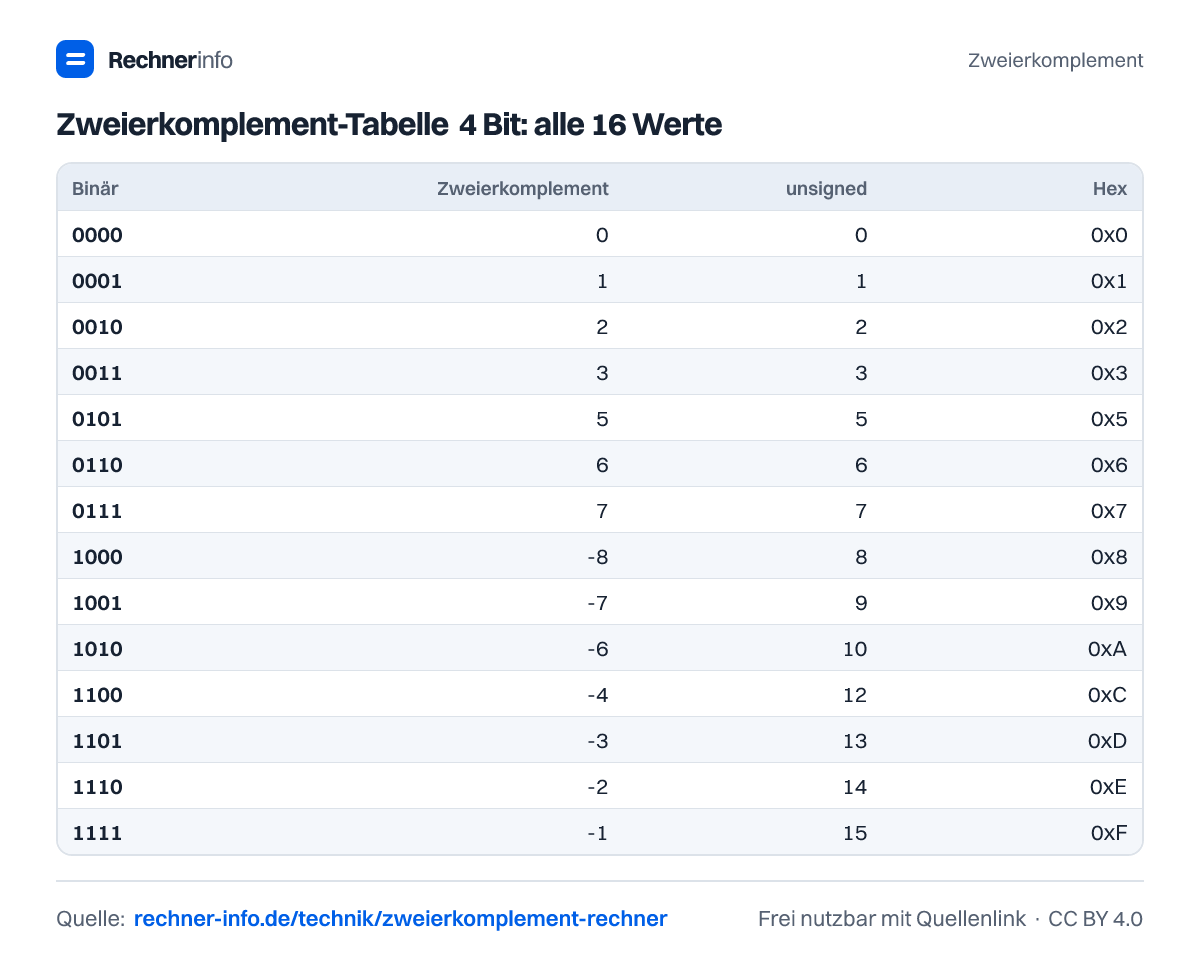This screenshot has width=1200, height=960.
Task: Click unsigned value 9
Action: (861, 603)
